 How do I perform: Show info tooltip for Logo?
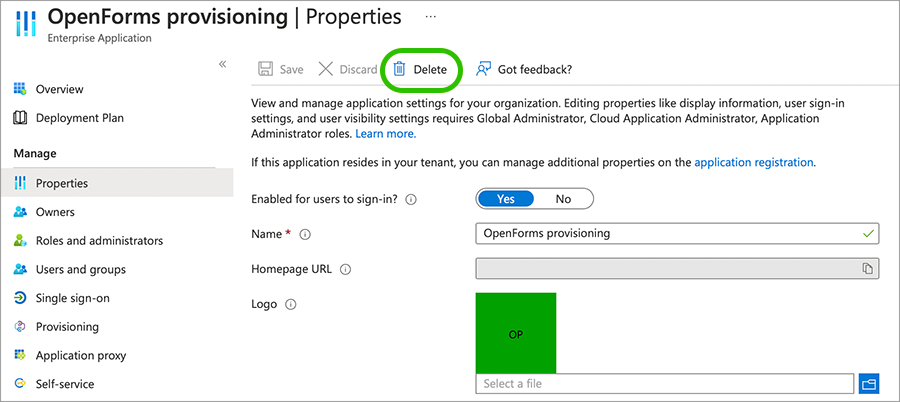point(293,304)
